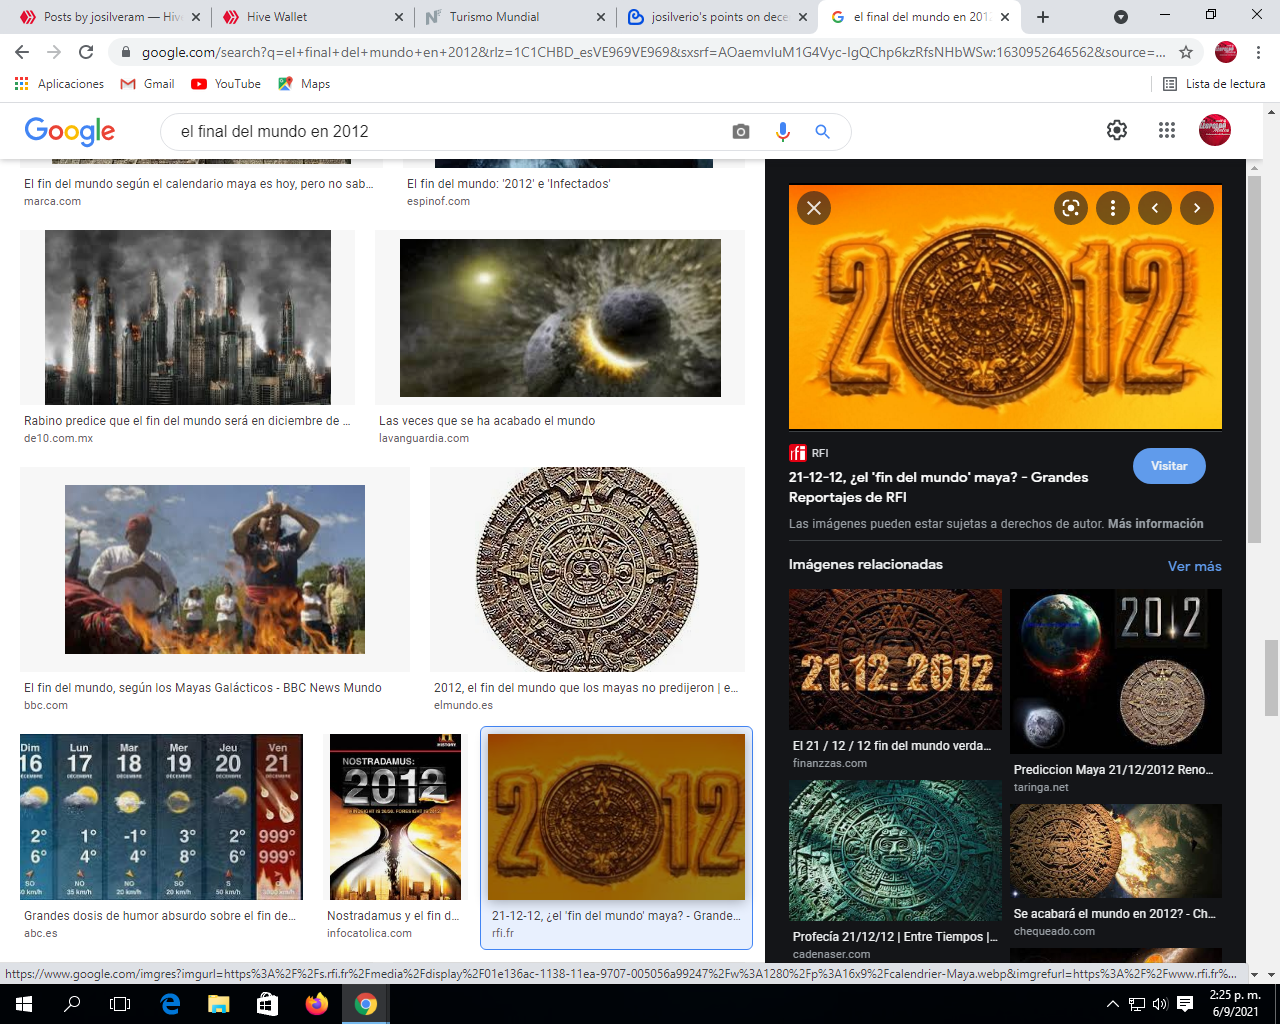
Task: Open Edge browser from taskbar
Action: point(170,1004)
